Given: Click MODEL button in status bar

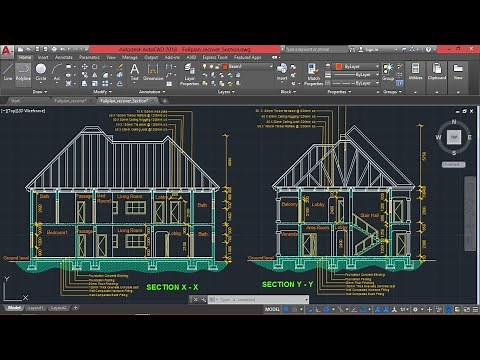Looking at the screenshot, I should click(272, 309).
